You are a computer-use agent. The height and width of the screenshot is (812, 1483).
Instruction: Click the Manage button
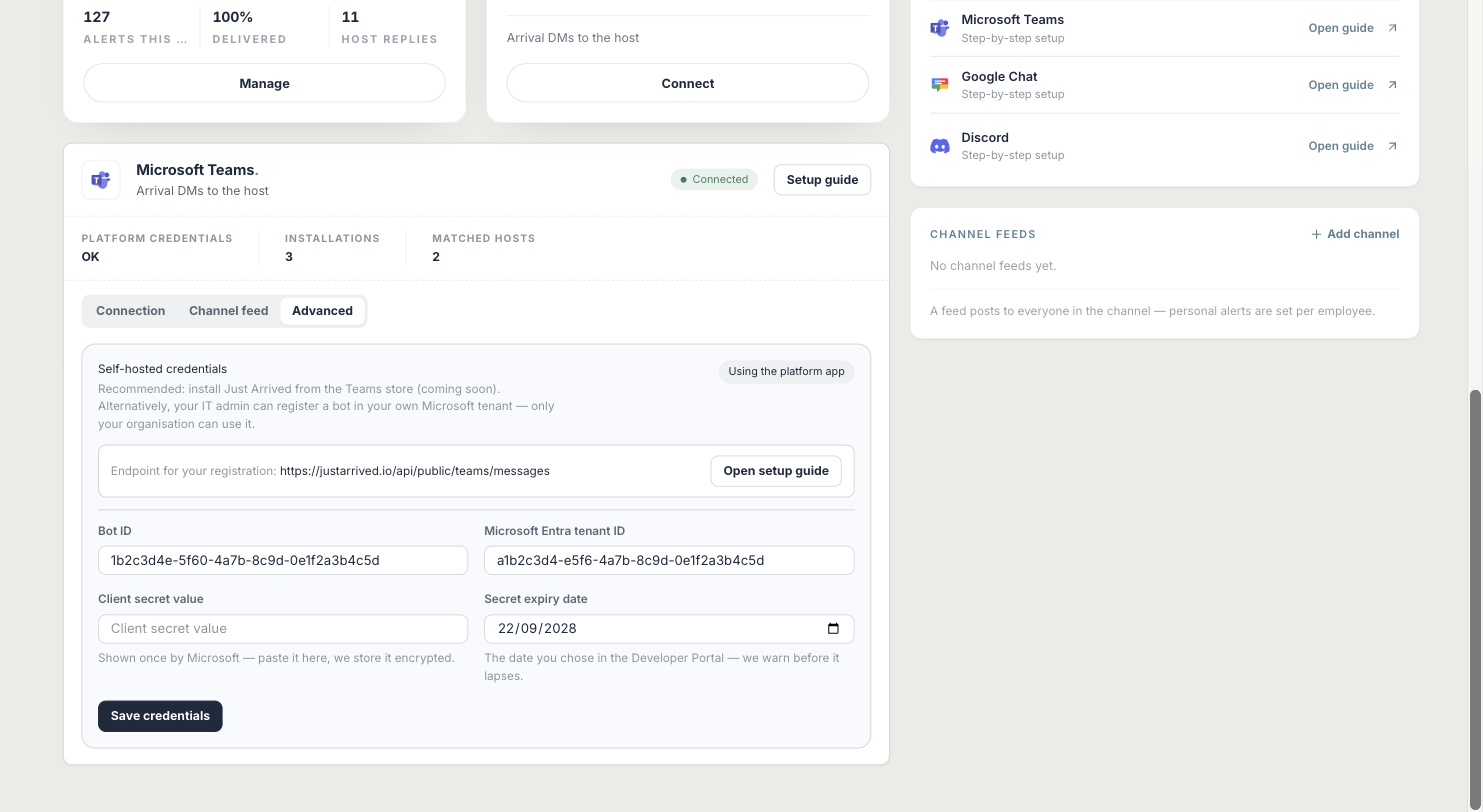[264, 83]
